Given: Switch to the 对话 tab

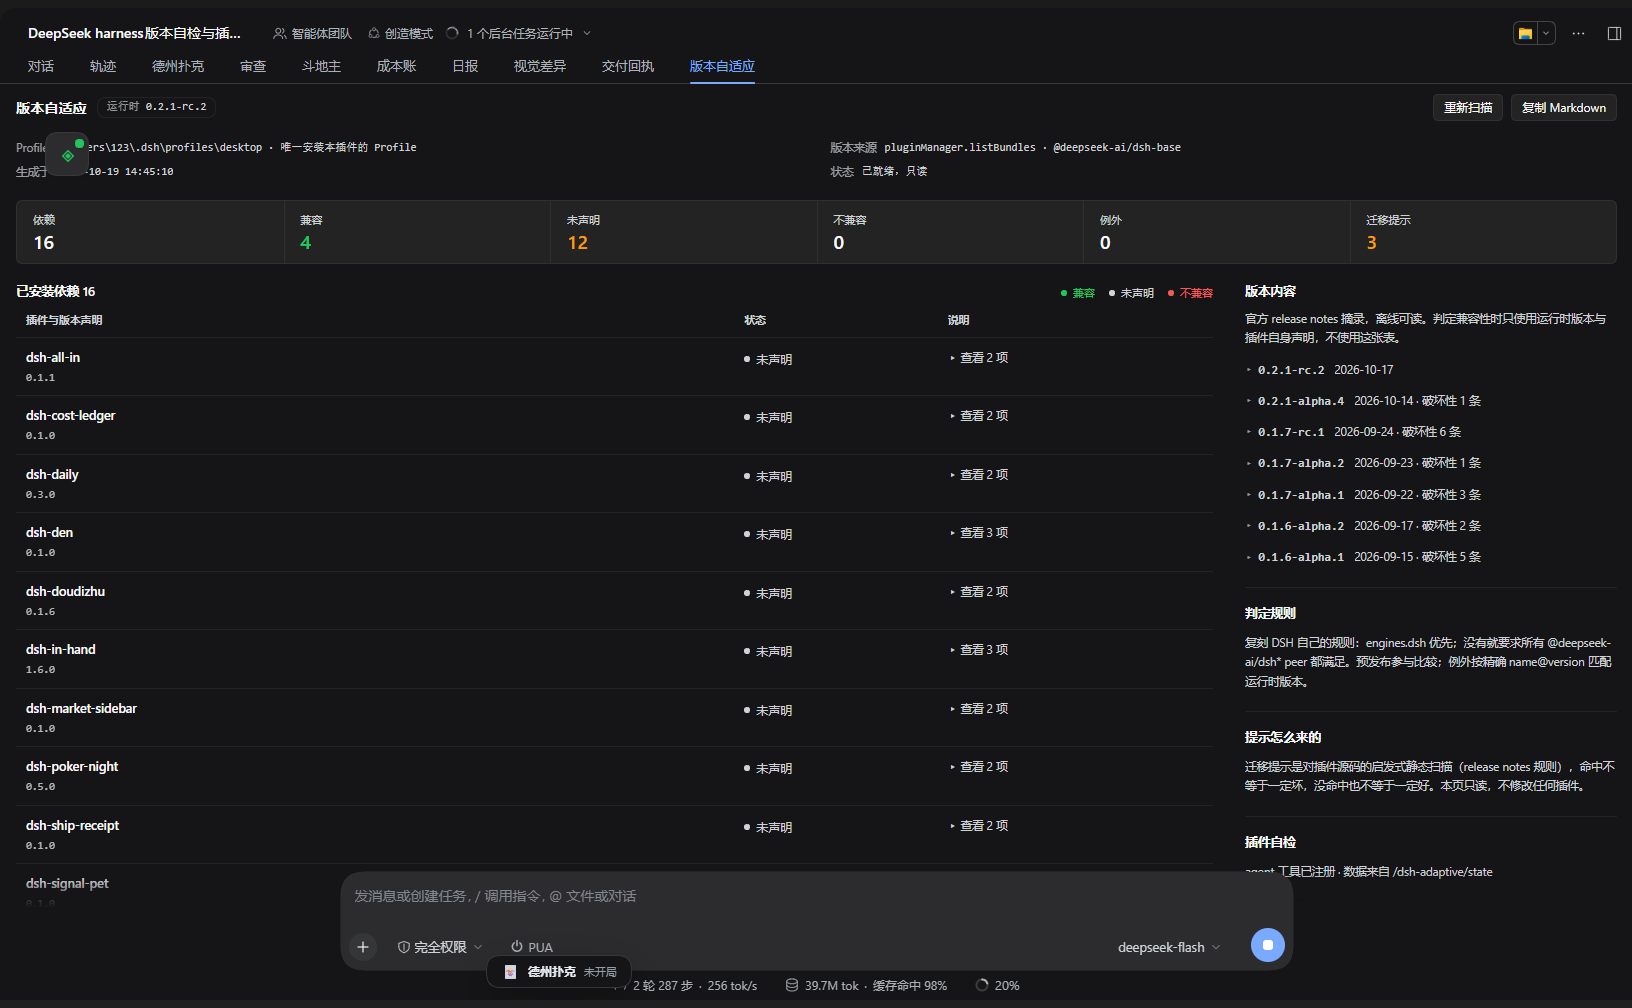Looking at the screenshot, I should tap(41, 66).
